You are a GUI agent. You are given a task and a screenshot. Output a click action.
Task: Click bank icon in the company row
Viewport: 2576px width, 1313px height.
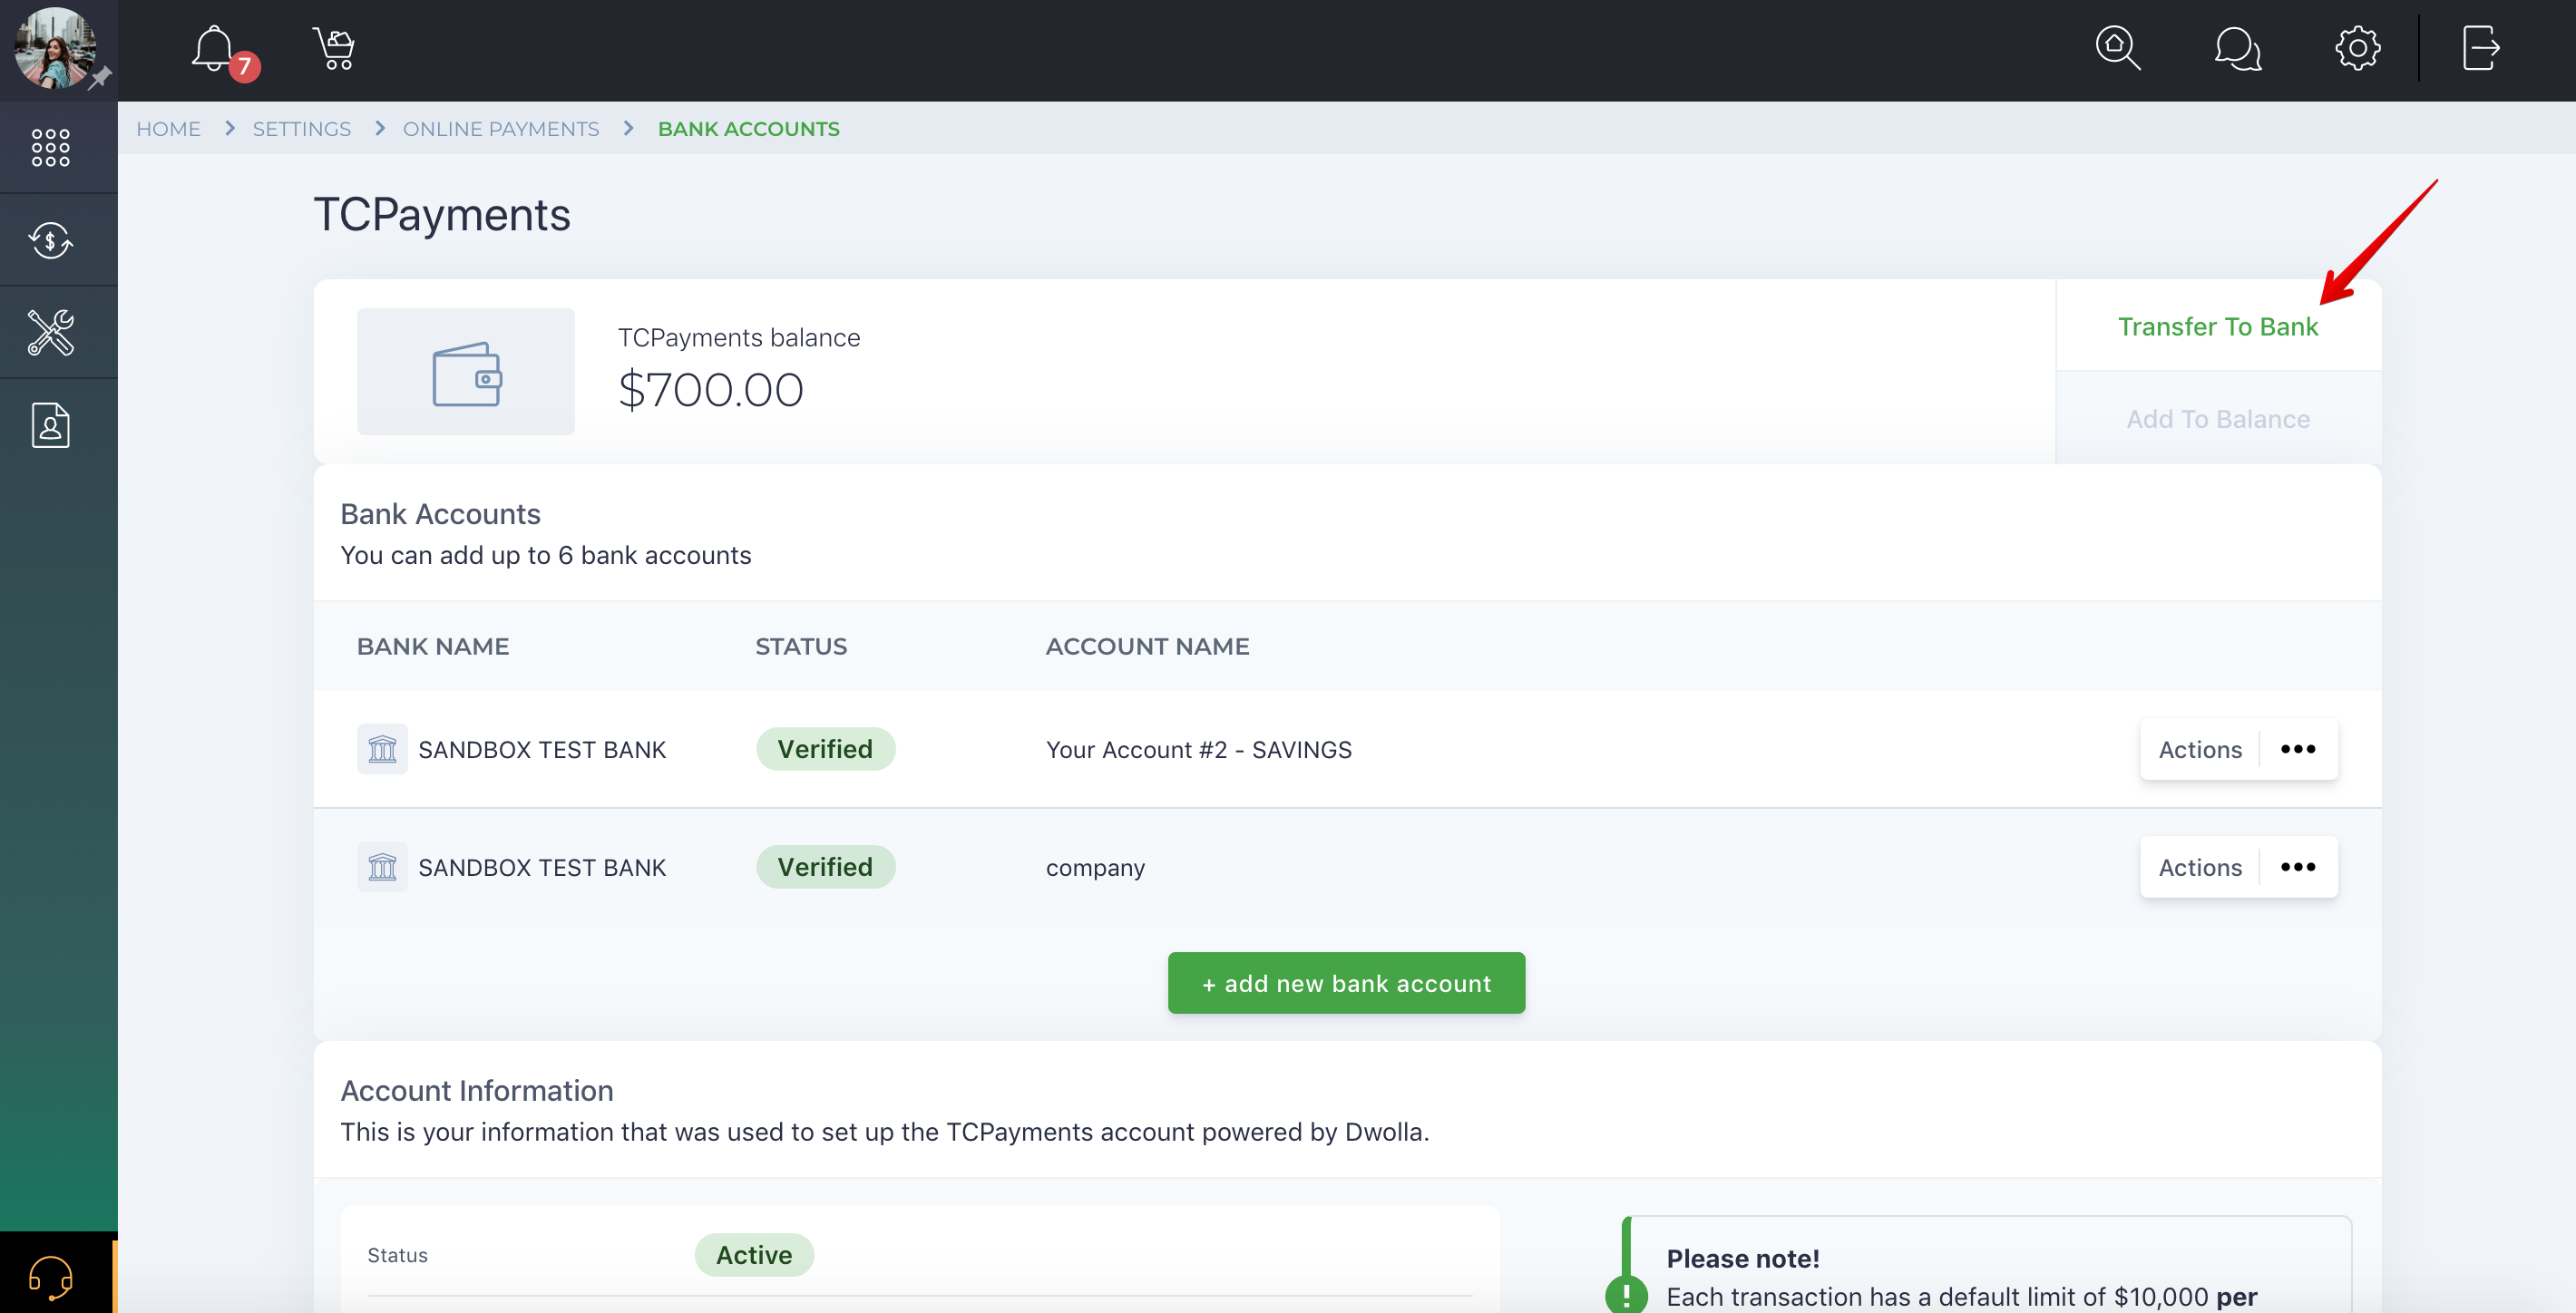[382, 867]
